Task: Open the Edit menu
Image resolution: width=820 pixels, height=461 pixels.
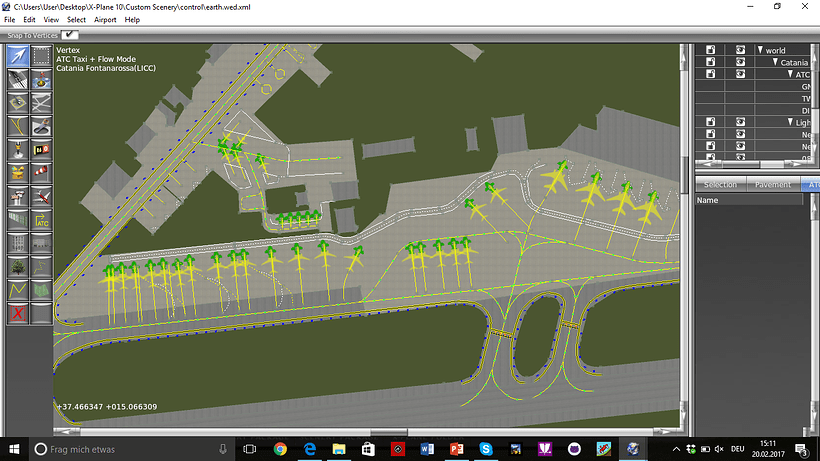Action: [29, 20]
